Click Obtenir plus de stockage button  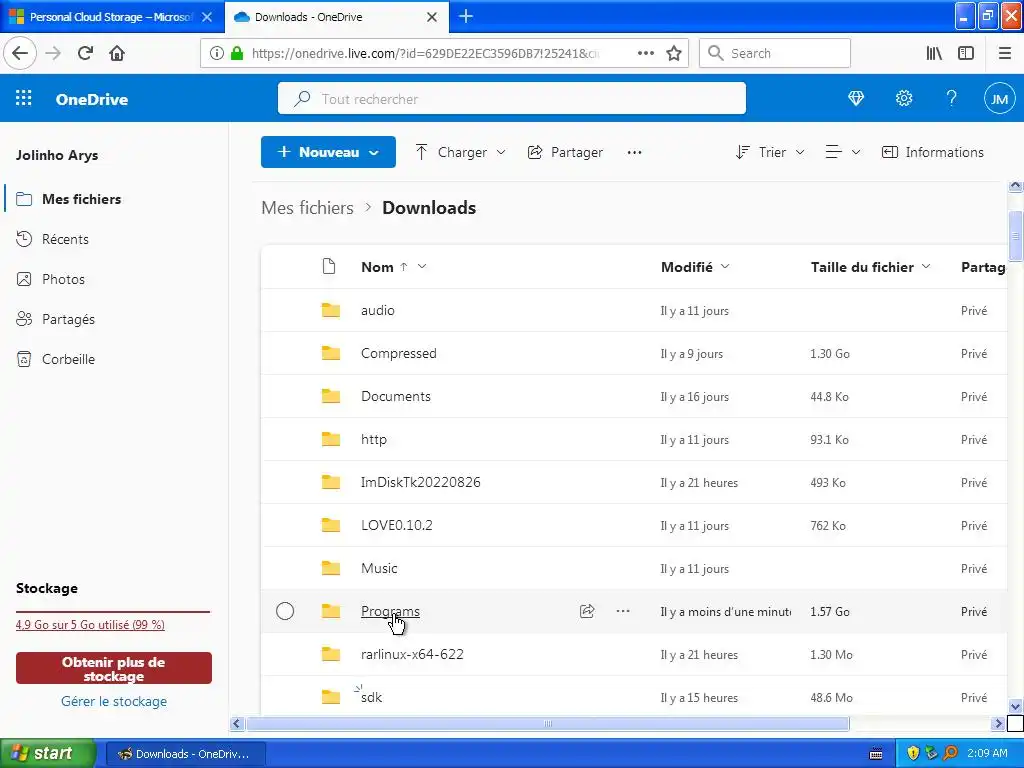[x=114, y=669]
